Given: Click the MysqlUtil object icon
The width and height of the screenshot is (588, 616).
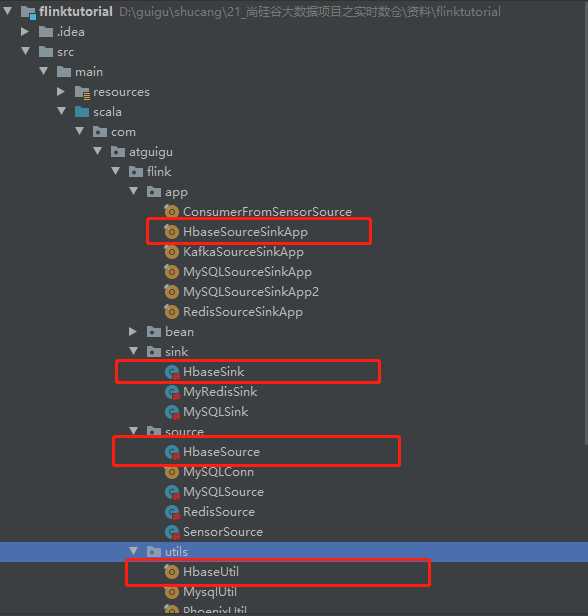Looking at the screenshot, I should (172, 592).
